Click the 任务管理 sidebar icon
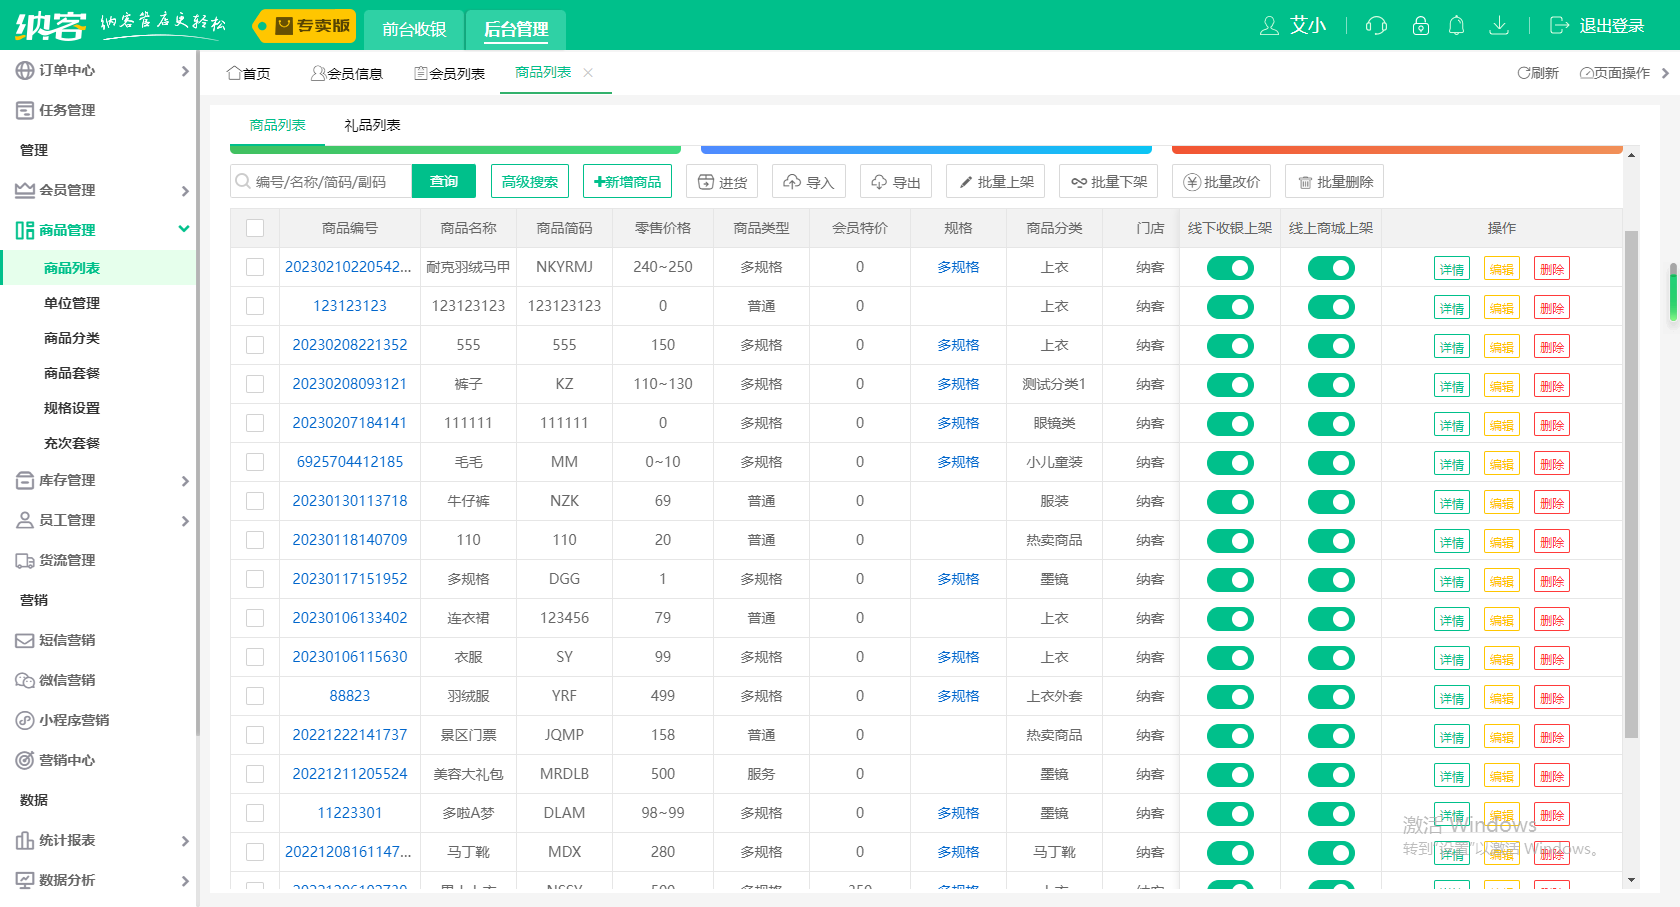1680x907 pixels. click(25, 110)
